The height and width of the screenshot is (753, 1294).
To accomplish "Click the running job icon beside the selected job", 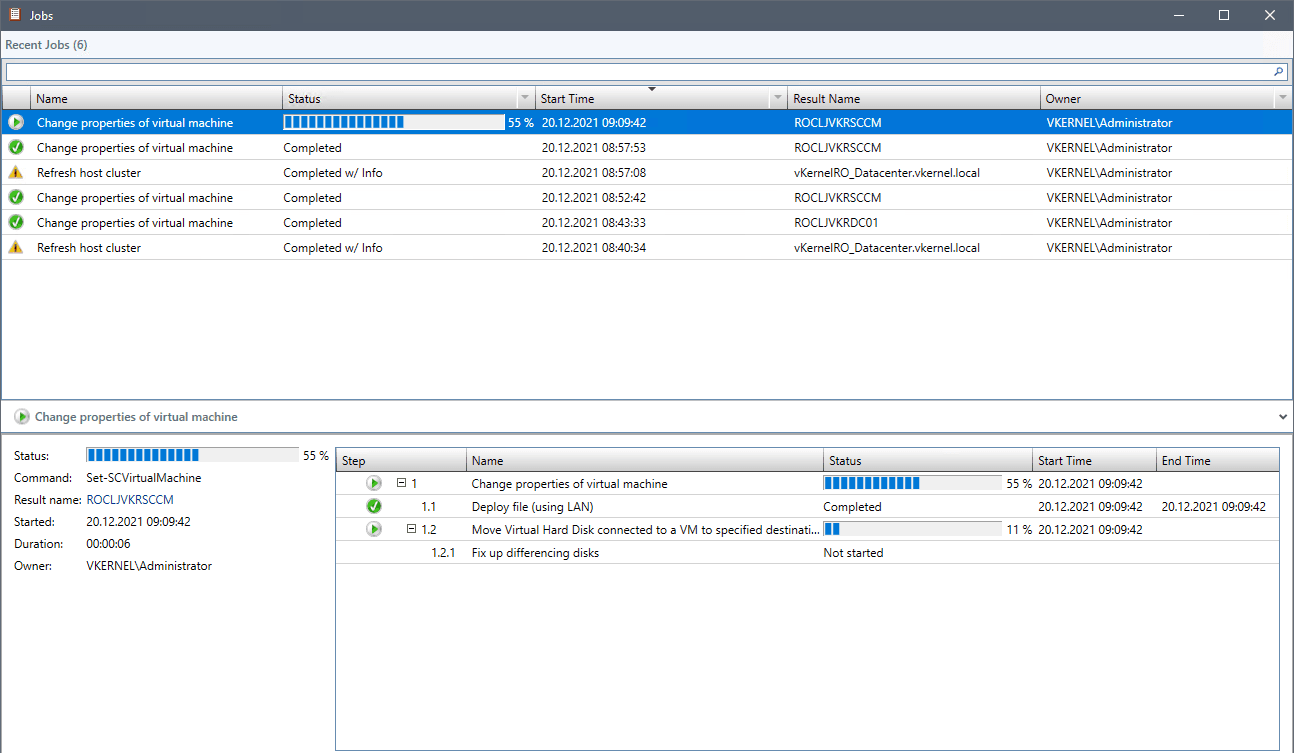I will click(x=16, y=122).
